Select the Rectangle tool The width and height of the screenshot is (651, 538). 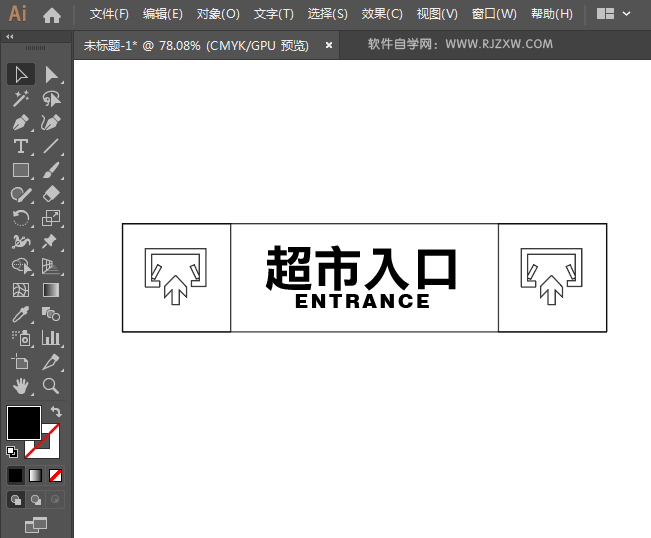[21, 171]
